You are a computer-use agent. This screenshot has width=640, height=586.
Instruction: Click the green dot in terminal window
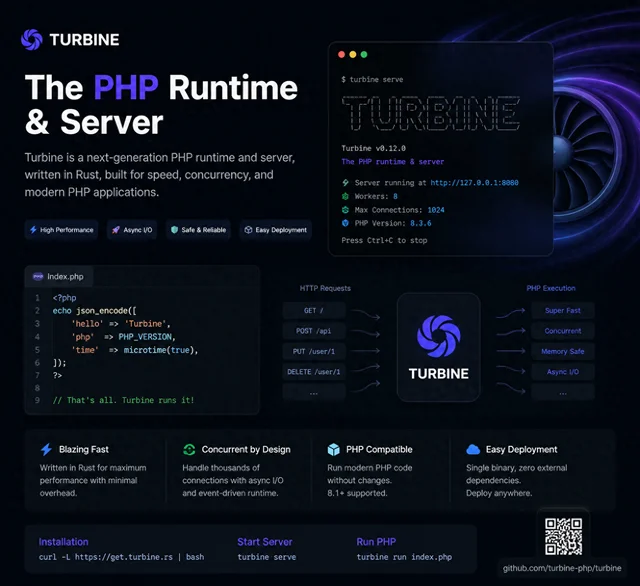[364, 54]
